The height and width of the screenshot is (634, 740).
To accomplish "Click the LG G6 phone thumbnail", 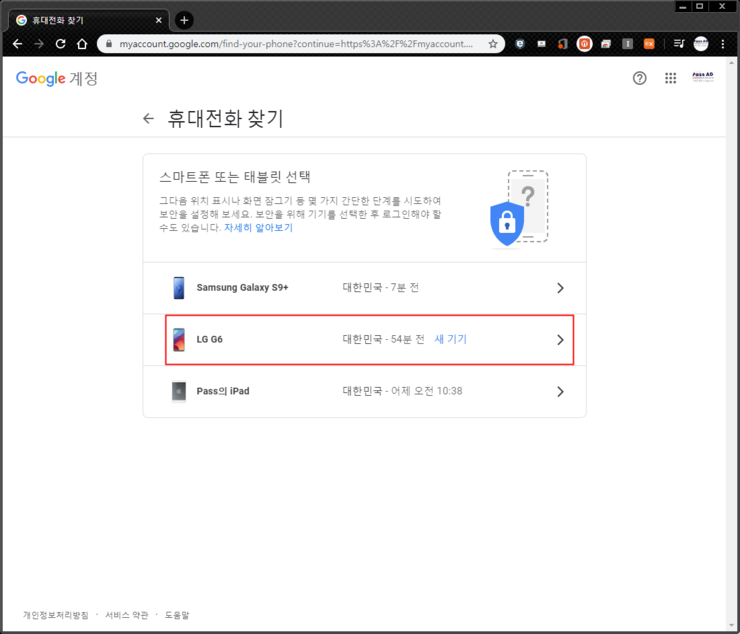I will tap(179, 340).
